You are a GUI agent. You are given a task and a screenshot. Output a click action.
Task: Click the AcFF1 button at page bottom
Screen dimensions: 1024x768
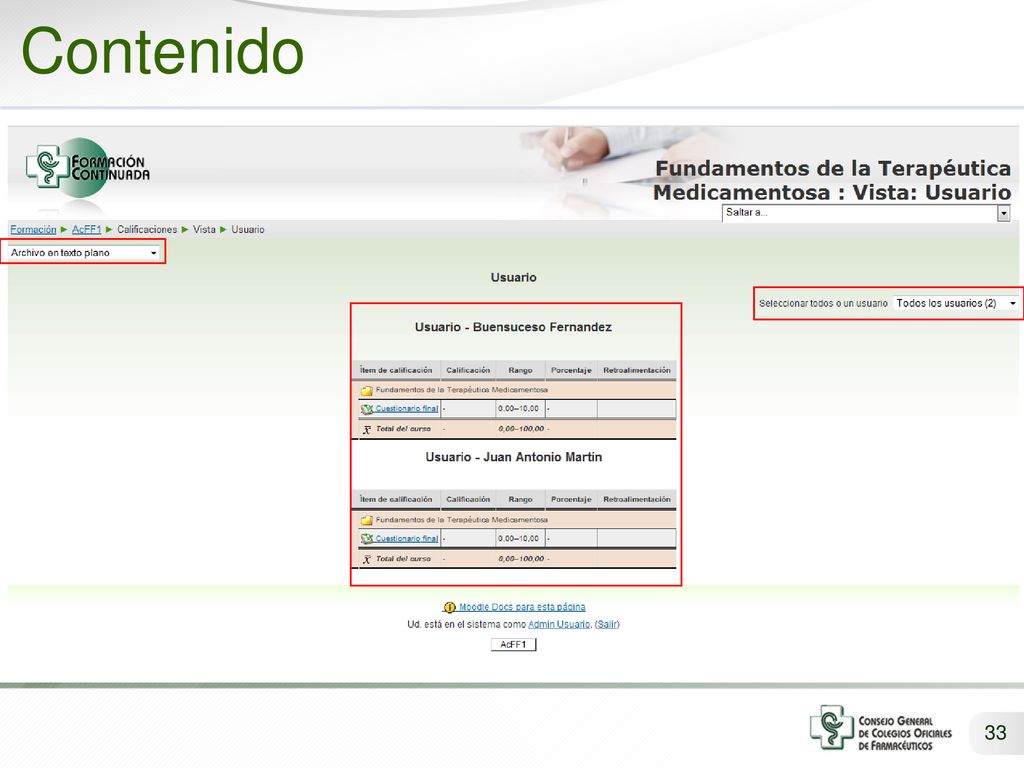pos(513,645)
